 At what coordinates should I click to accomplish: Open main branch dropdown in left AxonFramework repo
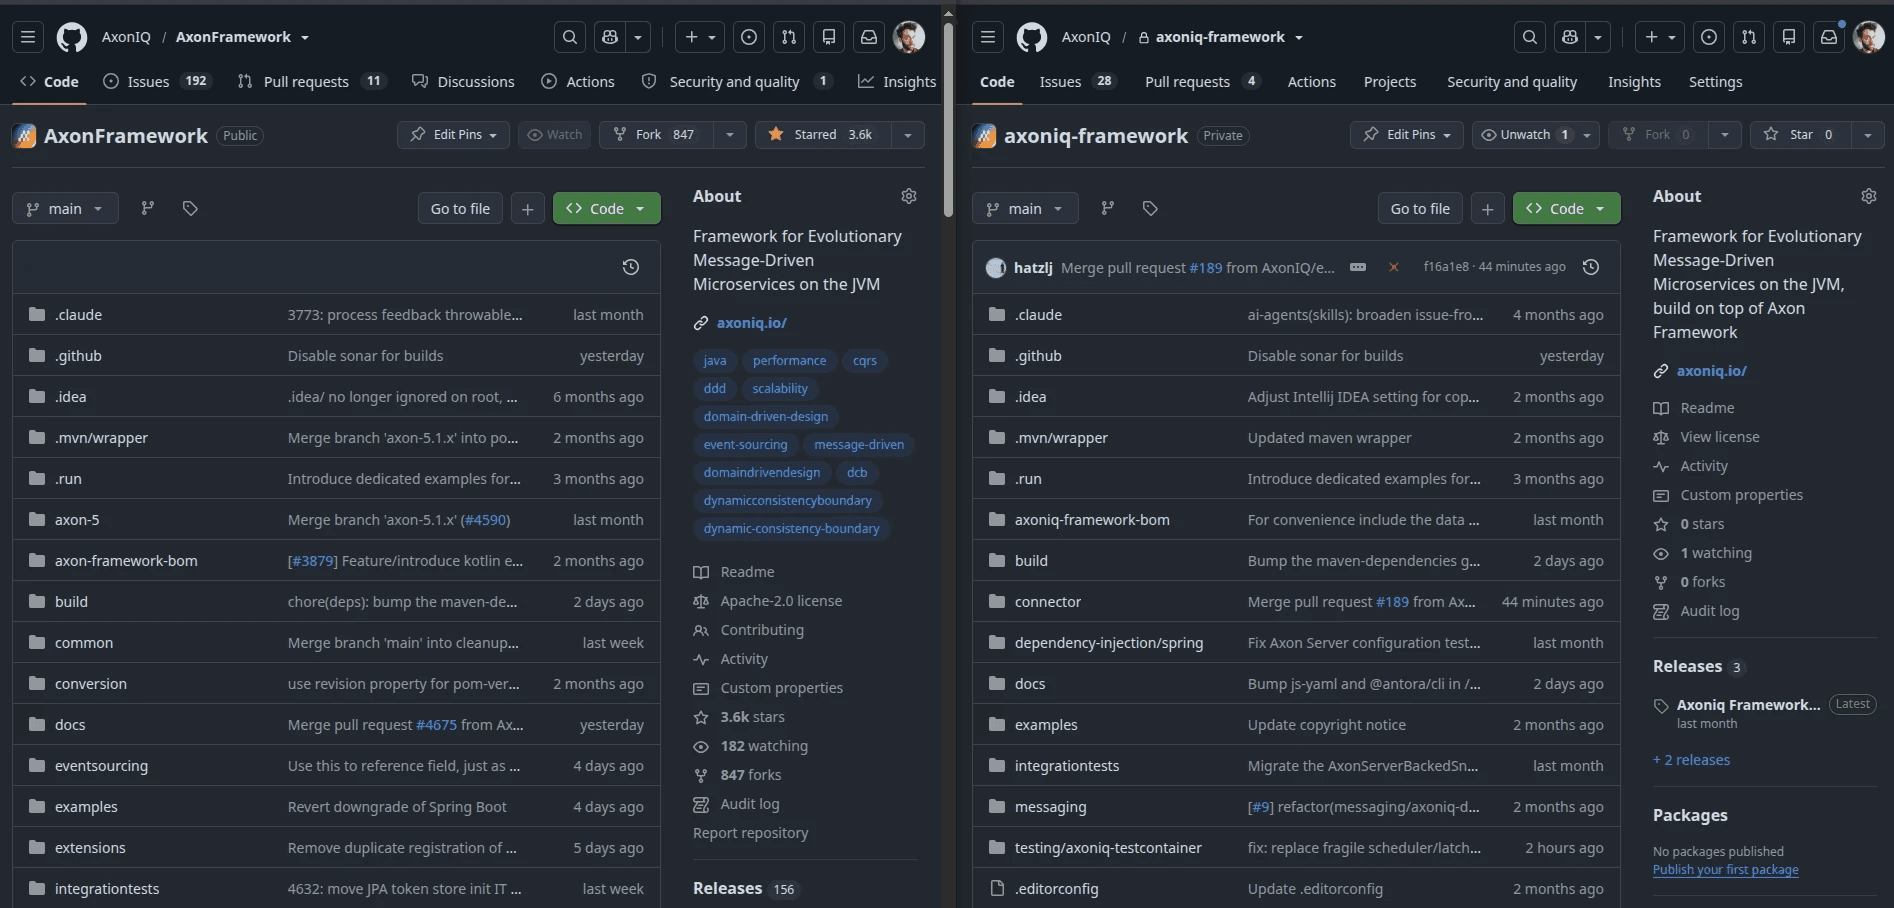[65, 208]
